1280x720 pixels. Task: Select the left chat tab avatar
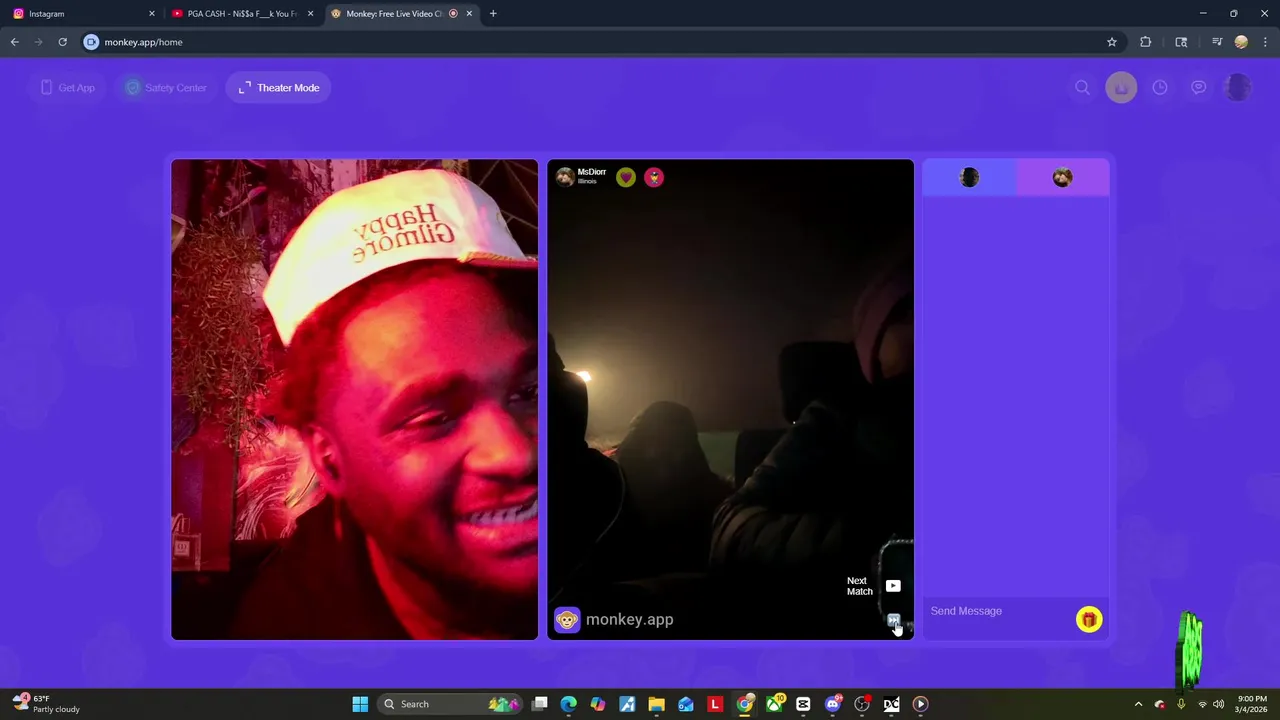pos(969,177)
